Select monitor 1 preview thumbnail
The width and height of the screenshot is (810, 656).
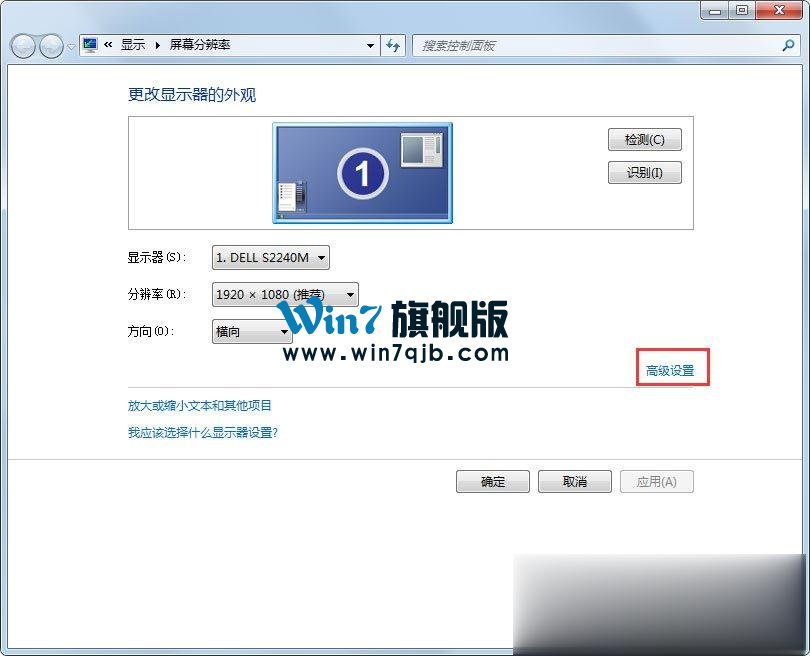362,173
